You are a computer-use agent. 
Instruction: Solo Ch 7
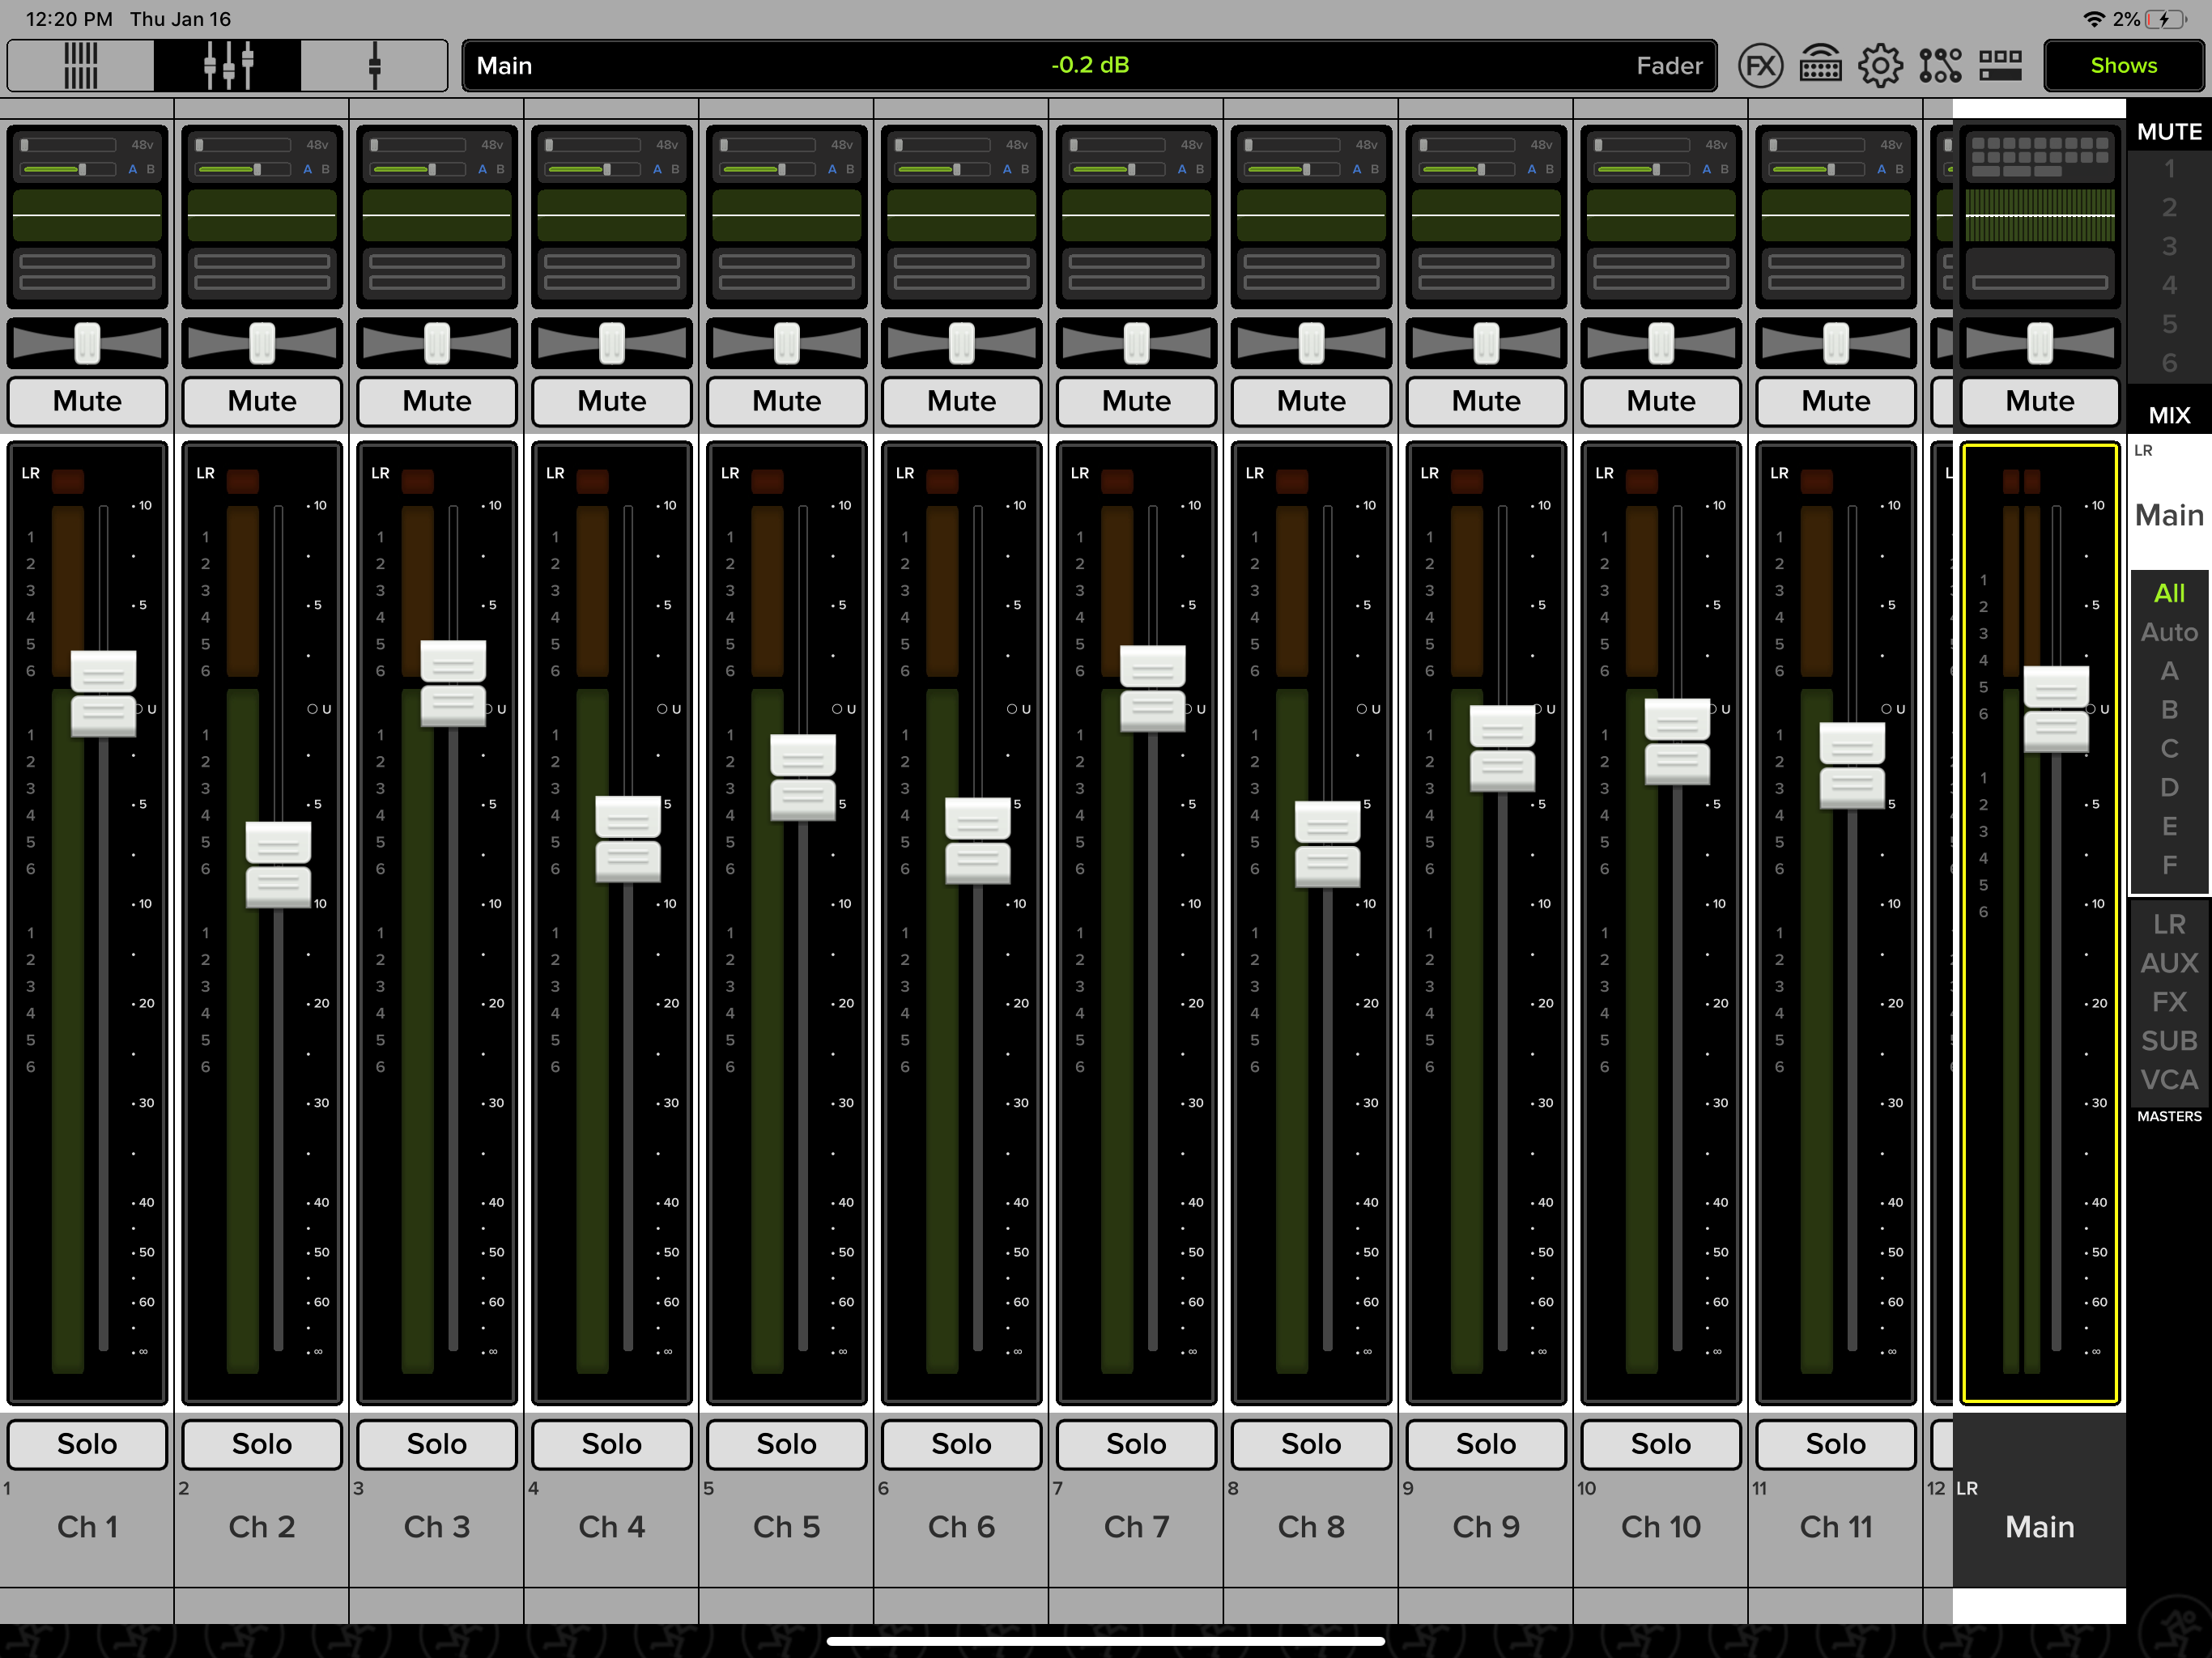pyautogui.click(x=1136, y=1444)
